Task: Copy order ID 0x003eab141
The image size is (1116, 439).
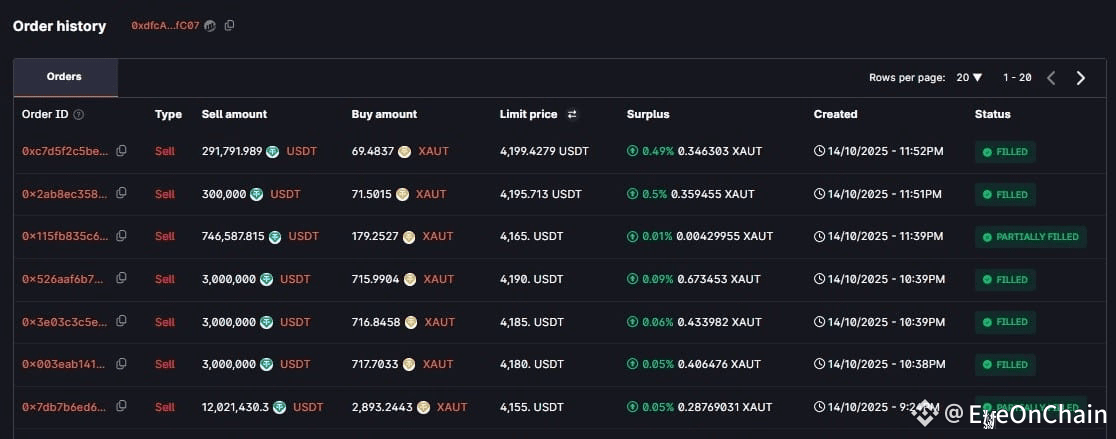Action: pos(121,365)
